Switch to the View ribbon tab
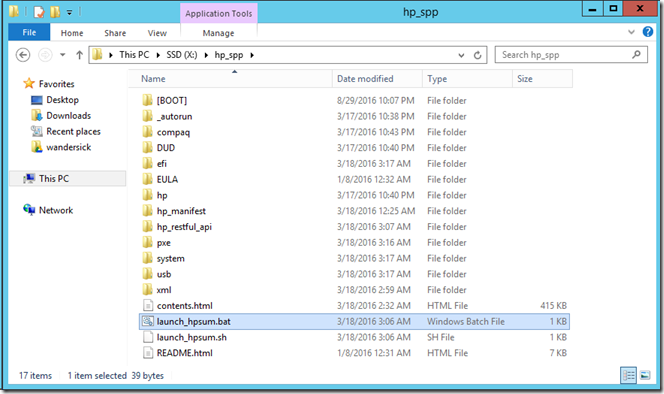The width and height of the screenshot is (664, 394). 157,33
